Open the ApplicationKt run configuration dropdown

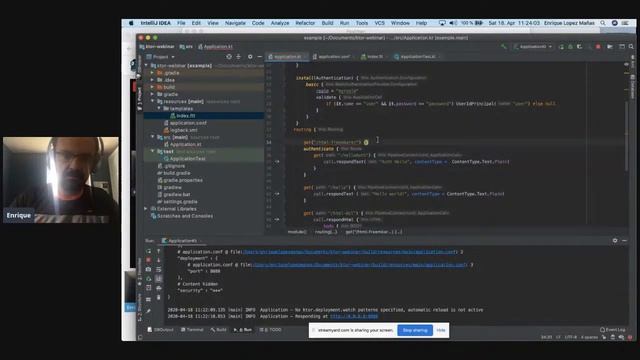pyautogui.click(x=533, y=47)
